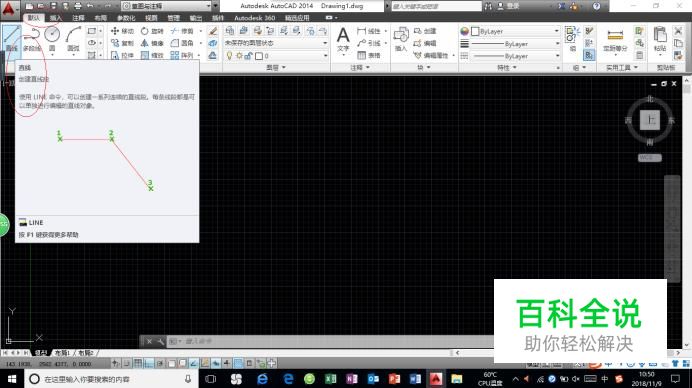Screen dimensions: 692x388
Task: Click the Undo arrow in quick access toolbar
Action: point(90,6)
